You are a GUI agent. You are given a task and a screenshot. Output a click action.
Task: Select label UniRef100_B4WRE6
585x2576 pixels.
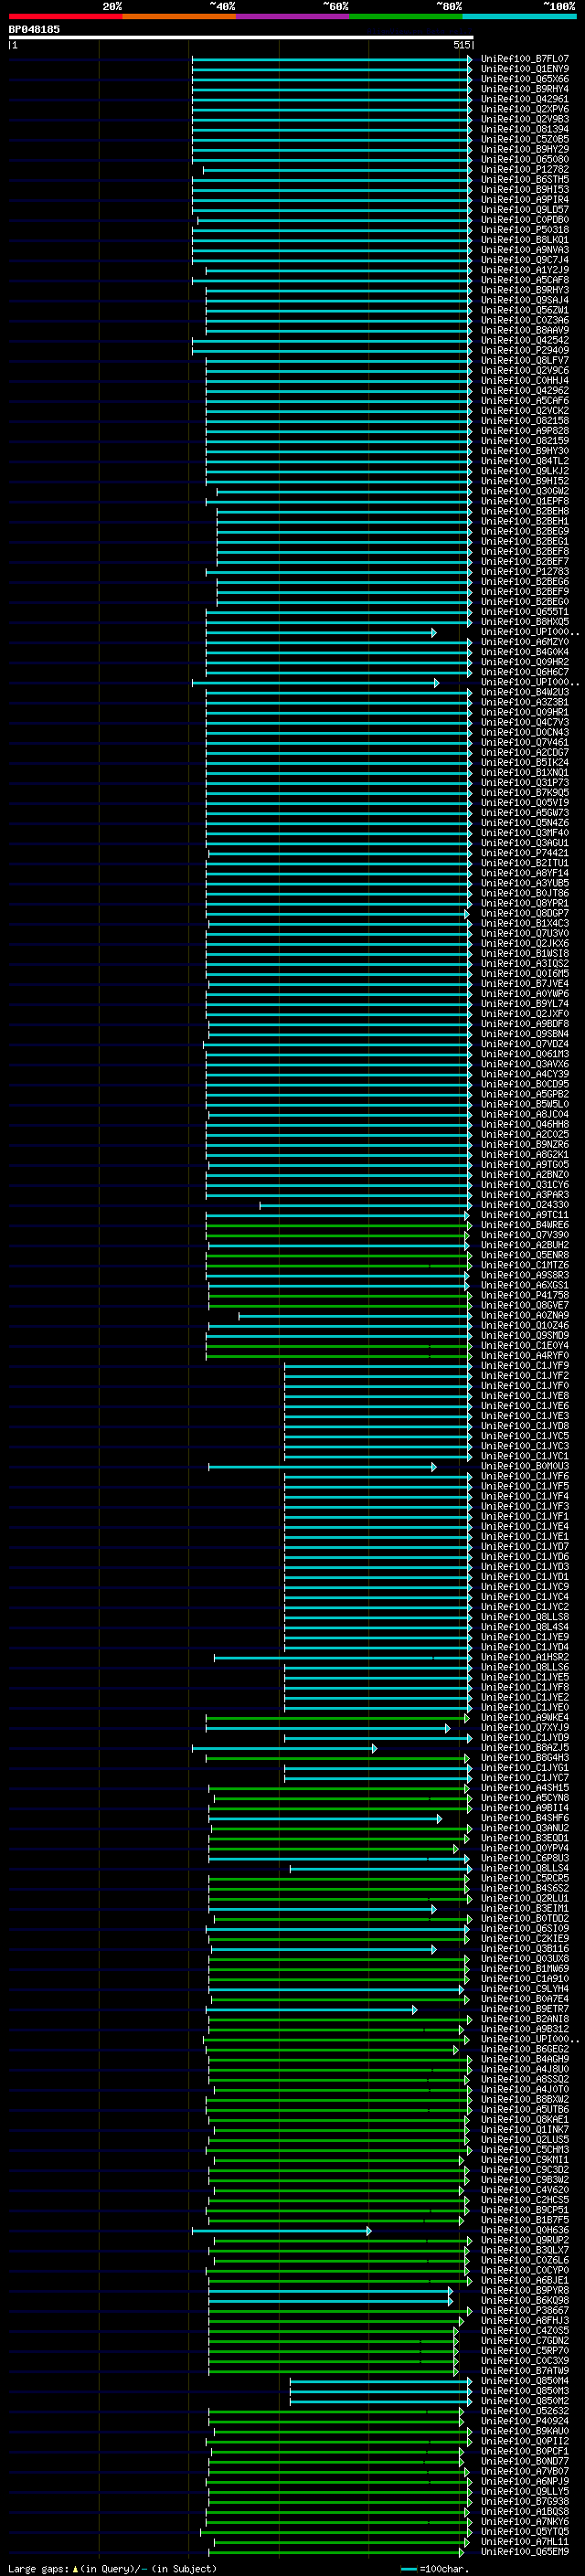[525, 1225]
